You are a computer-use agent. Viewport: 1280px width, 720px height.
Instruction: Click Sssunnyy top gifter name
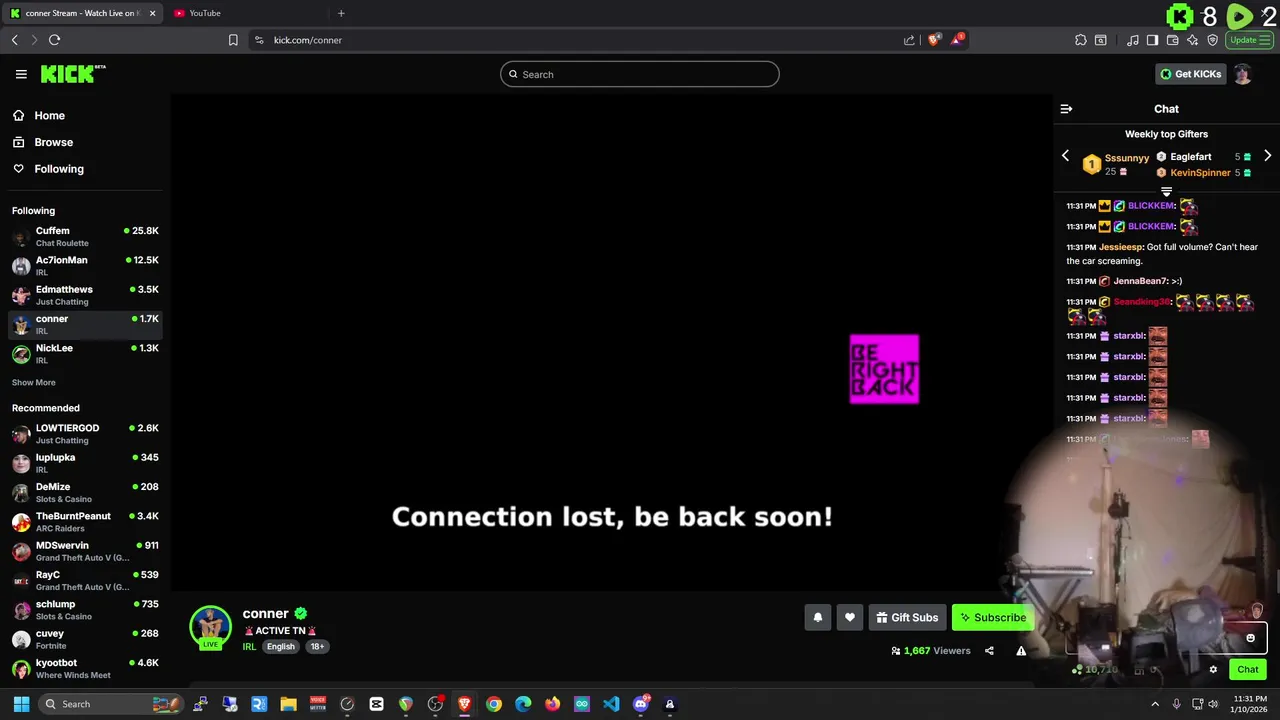(x=1127, y=158)
